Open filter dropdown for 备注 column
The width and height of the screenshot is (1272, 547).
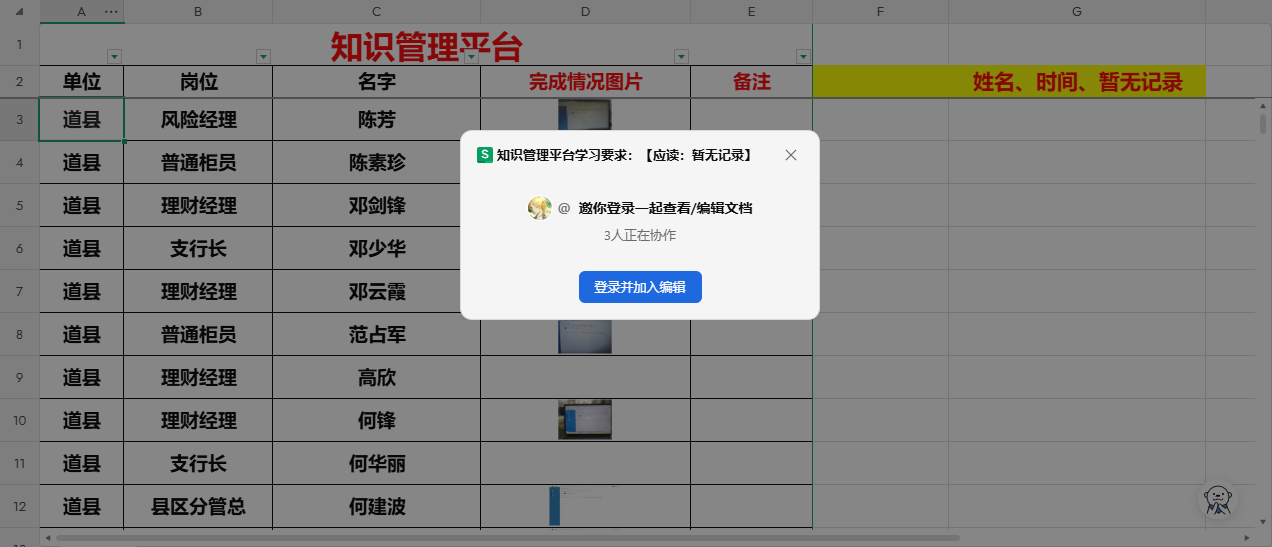[x=802, y=56]
